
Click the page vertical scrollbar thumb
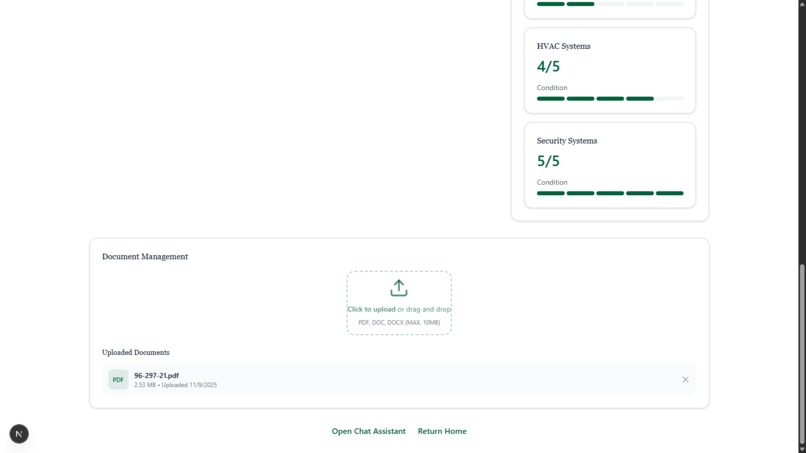tap(801, 355)
